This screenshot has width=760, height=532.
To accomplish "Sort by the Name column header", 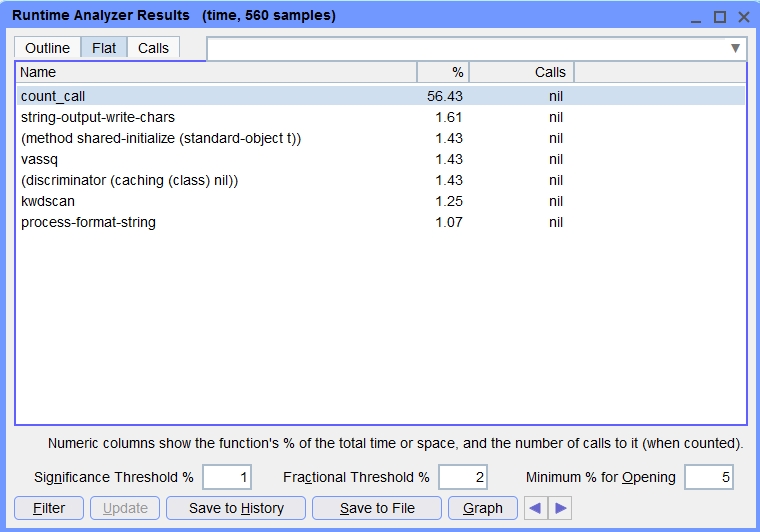I will (x=215, y=72).
